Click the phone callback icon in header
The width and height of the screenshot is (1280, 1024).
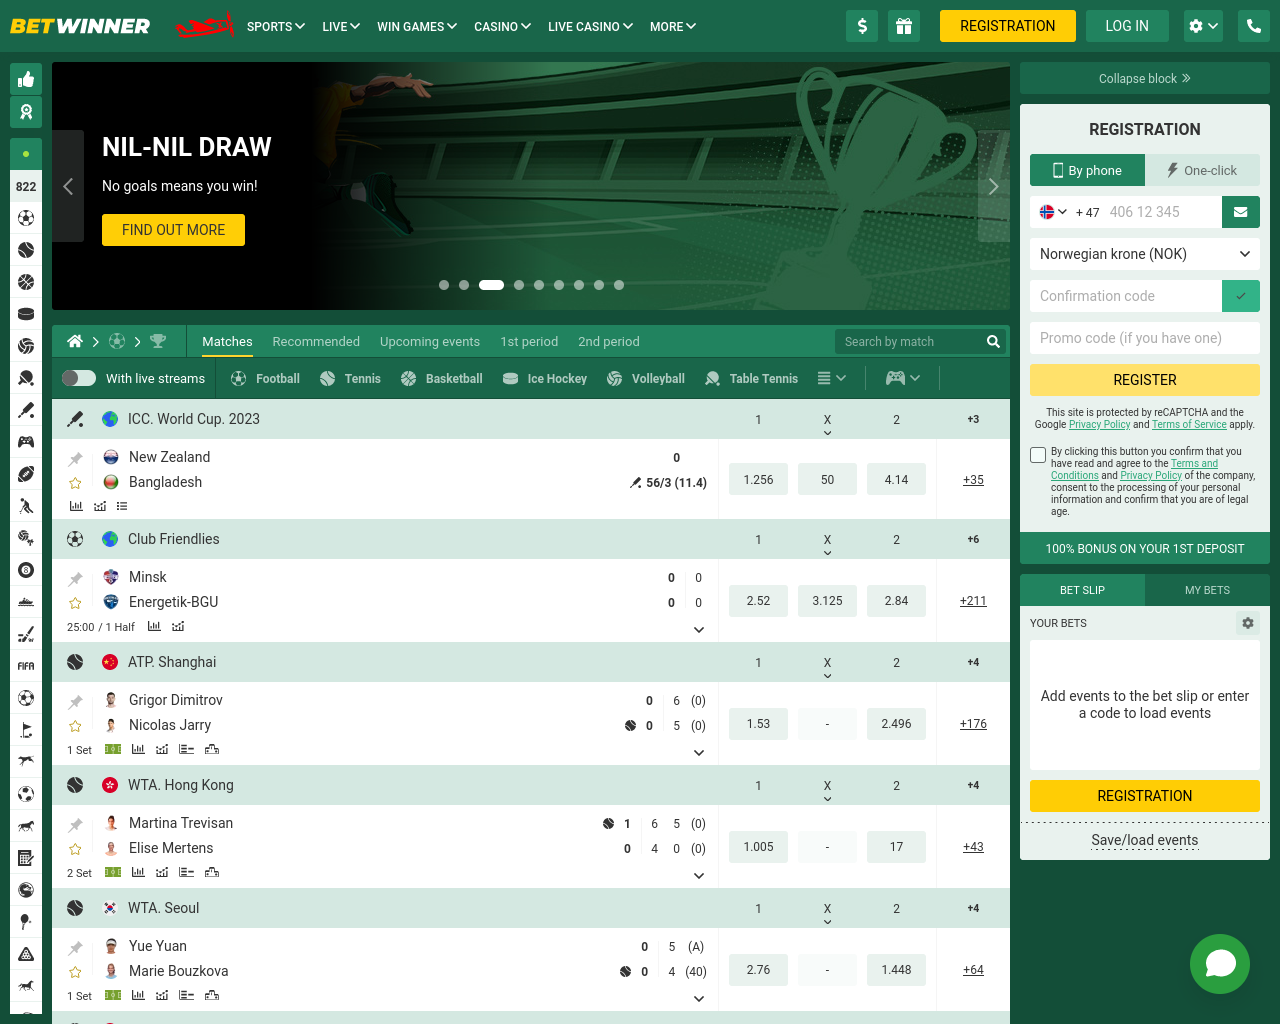(x=1254, y=26)
